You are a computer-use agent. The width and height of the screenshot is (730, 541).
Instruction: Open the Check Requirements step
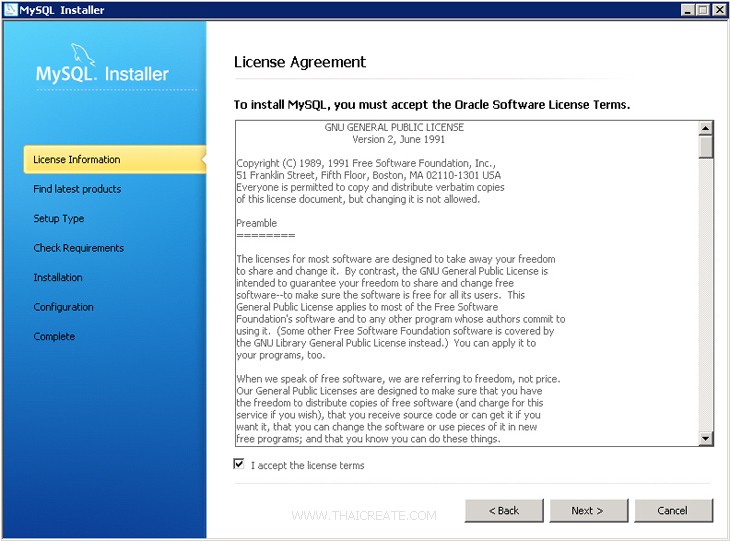point(78,248)
